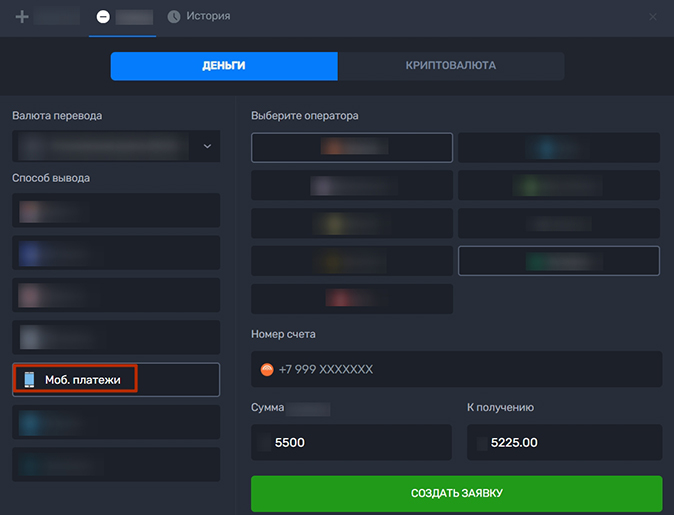This screenshot has height=515, width=674.
Task: Open the История tab
Action: tap(198, 17)
